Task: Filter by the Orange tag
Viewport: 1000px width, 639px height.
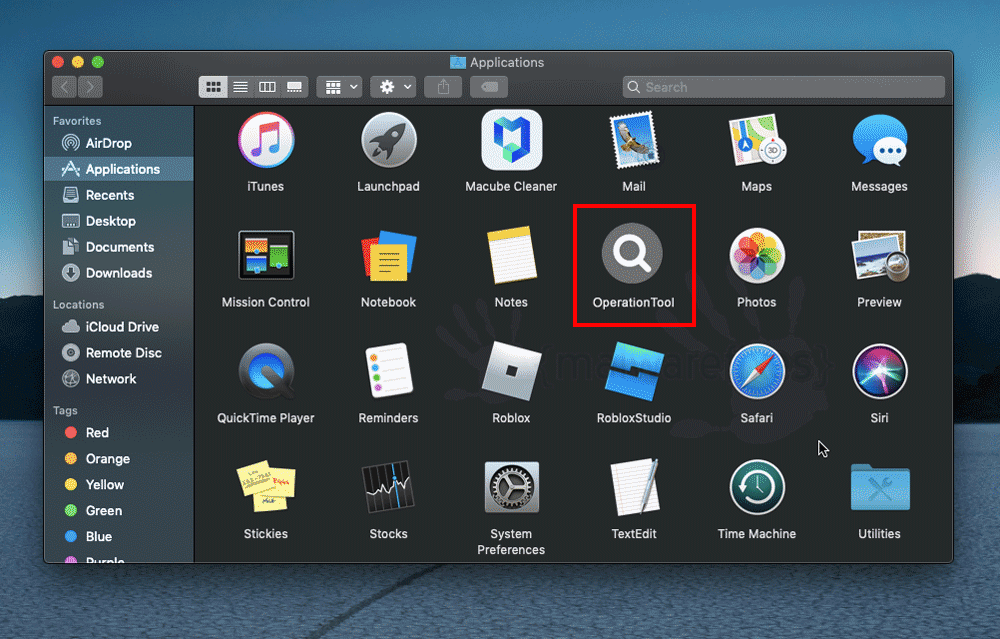Action: tap(119, 459)
